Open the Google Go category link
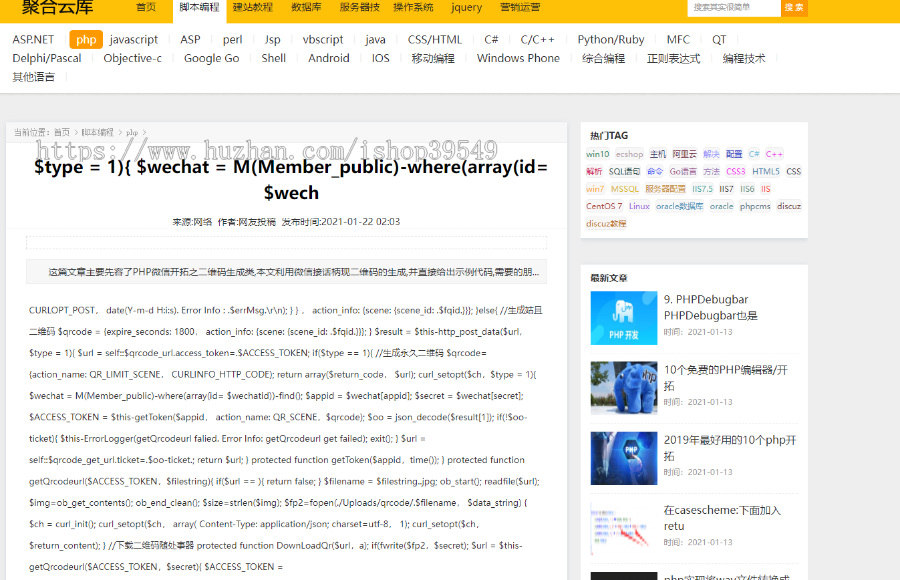The width and height of the screenshot is (900, 580). [211, 58]
